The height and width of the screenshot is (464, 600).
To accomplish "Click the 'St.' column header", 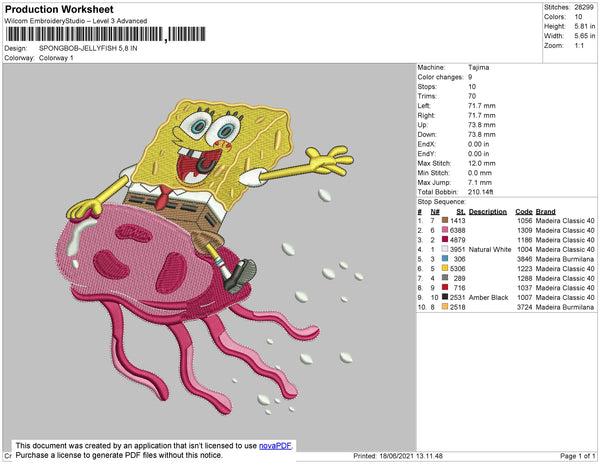I will [461, 212].
